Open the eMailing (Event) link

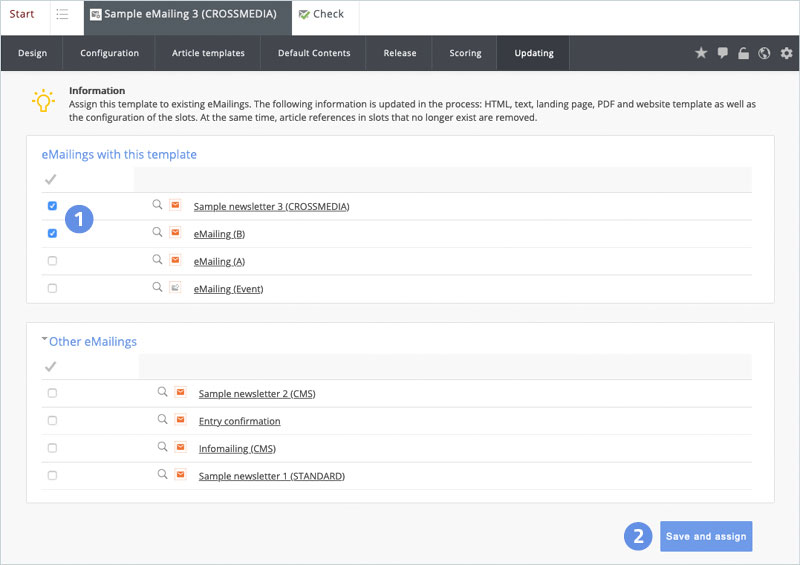(227, 289)
